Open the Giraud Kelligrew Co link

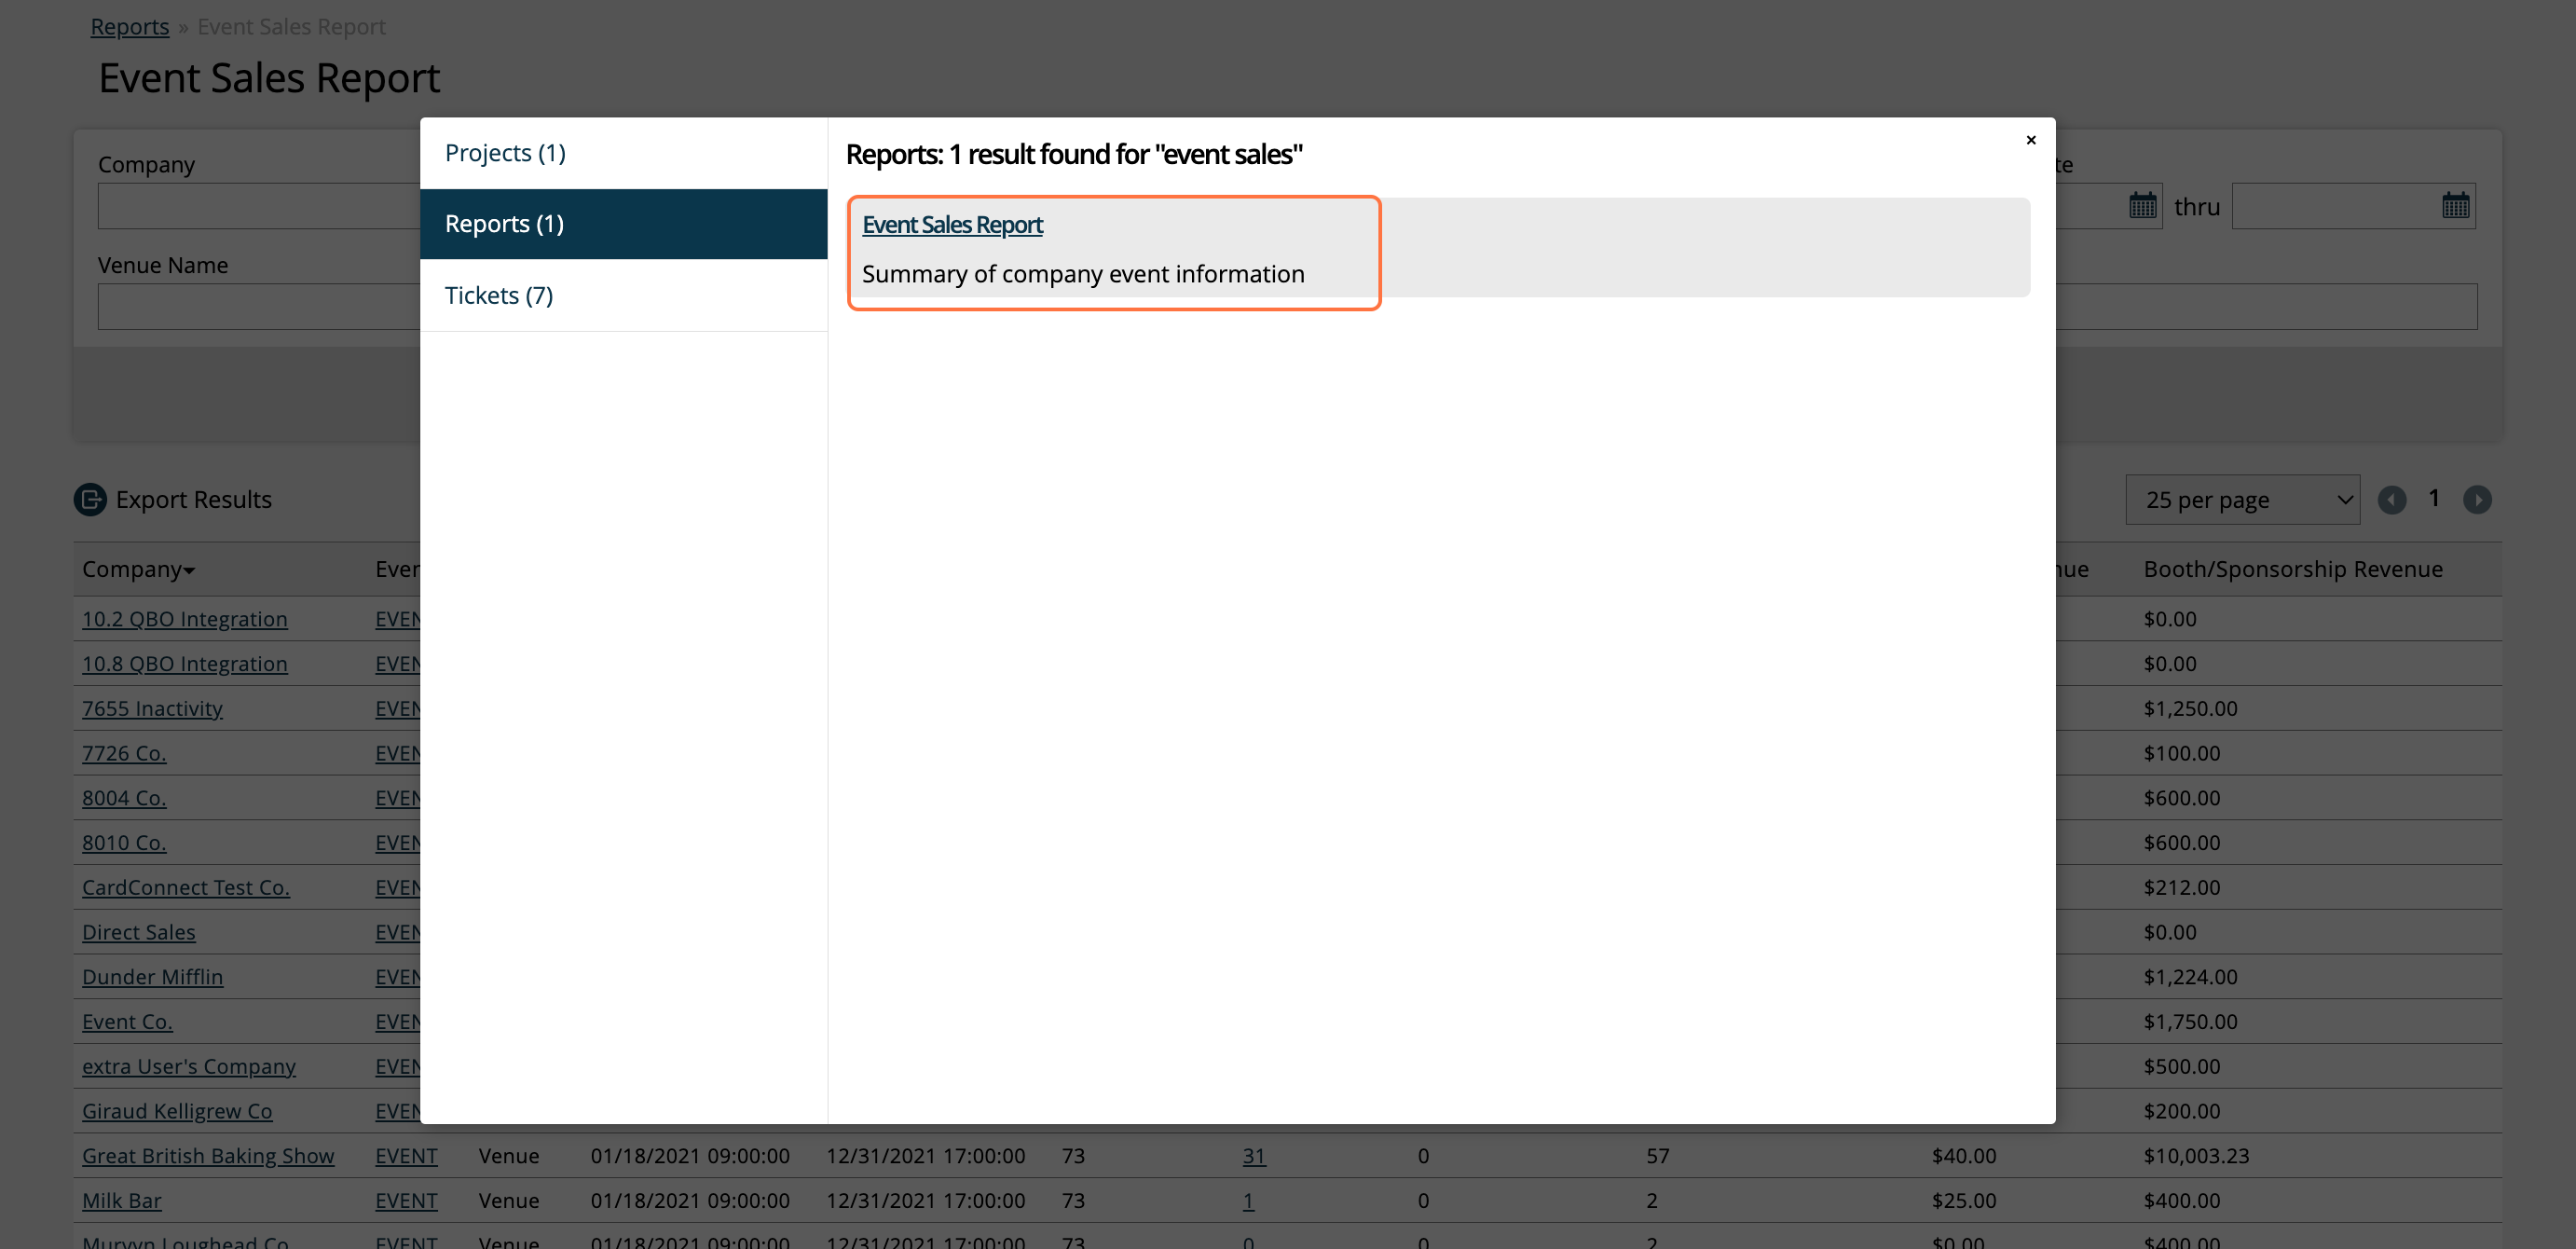[x=177, y=1111]
